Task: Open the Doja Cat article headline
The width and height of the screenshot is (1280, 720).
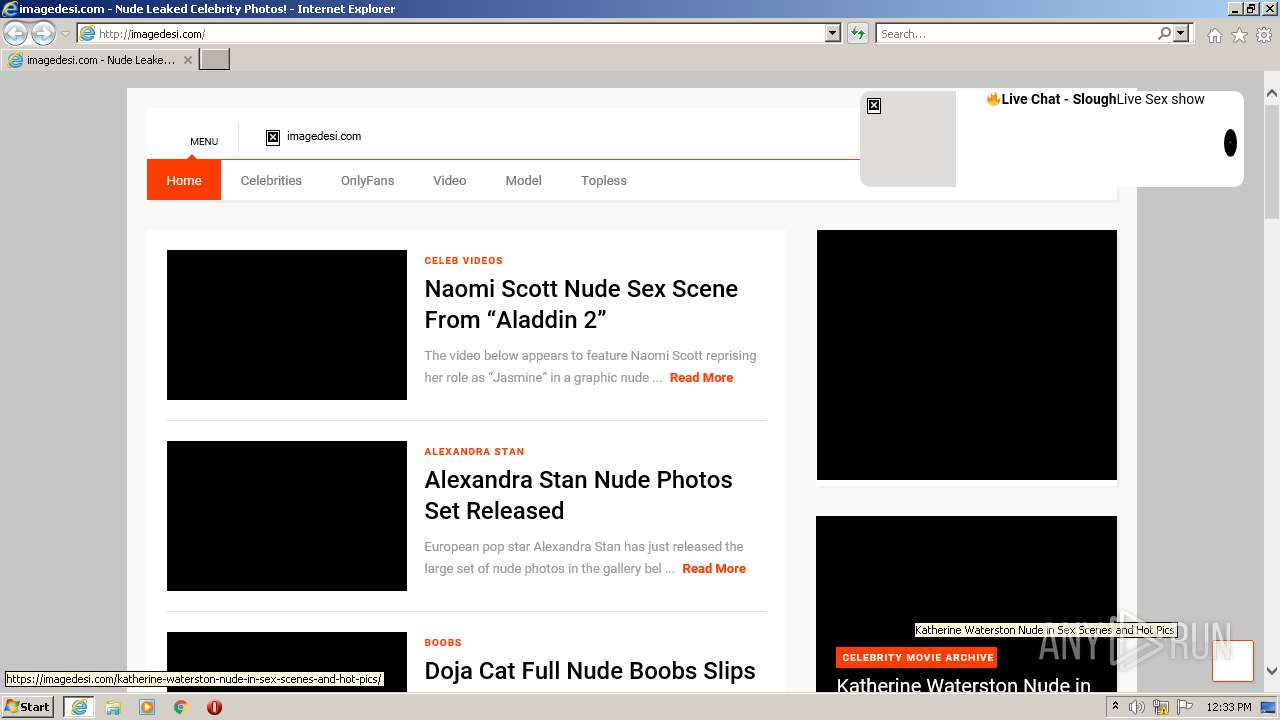Action: [x=590, y=671]
